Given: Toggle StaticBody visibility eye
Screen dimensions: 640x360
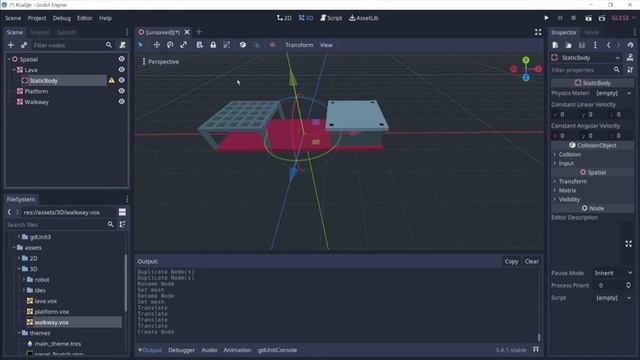Looking at the screenshot, I should click(122, 80).
